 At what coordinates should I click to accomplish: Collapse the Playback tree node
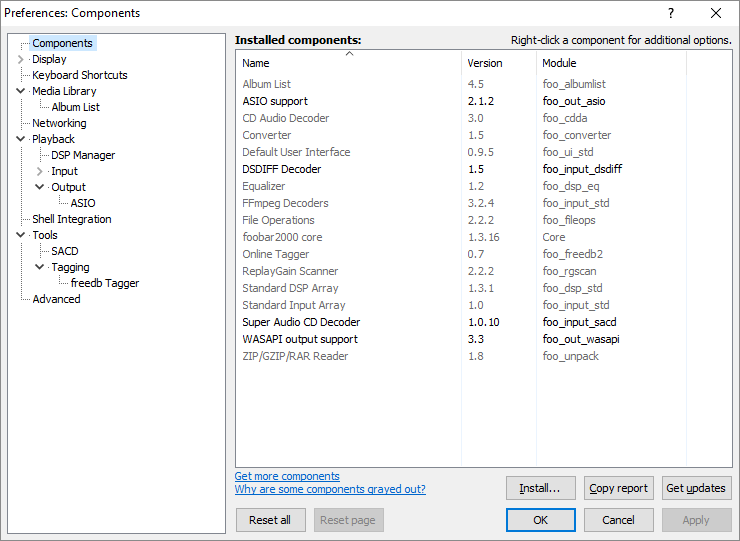[20, 139]
